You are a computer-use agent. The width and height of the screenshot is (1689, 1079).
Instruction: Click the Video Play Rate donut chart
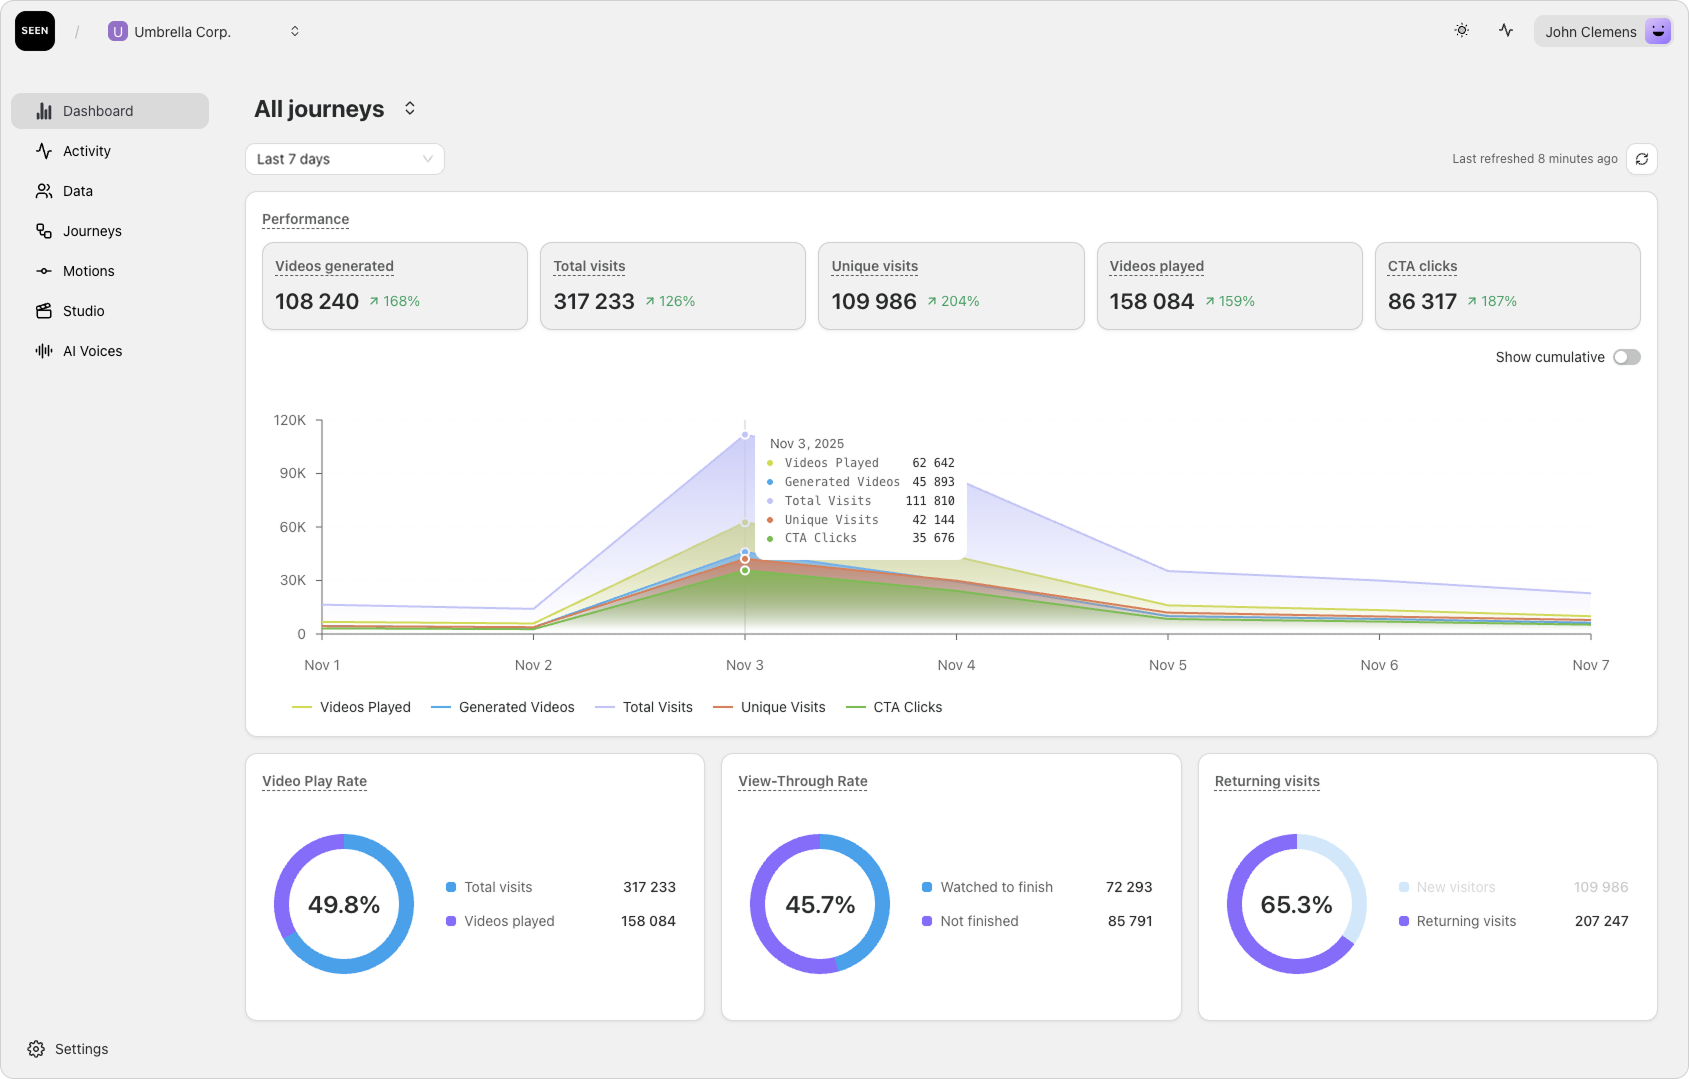344,904
